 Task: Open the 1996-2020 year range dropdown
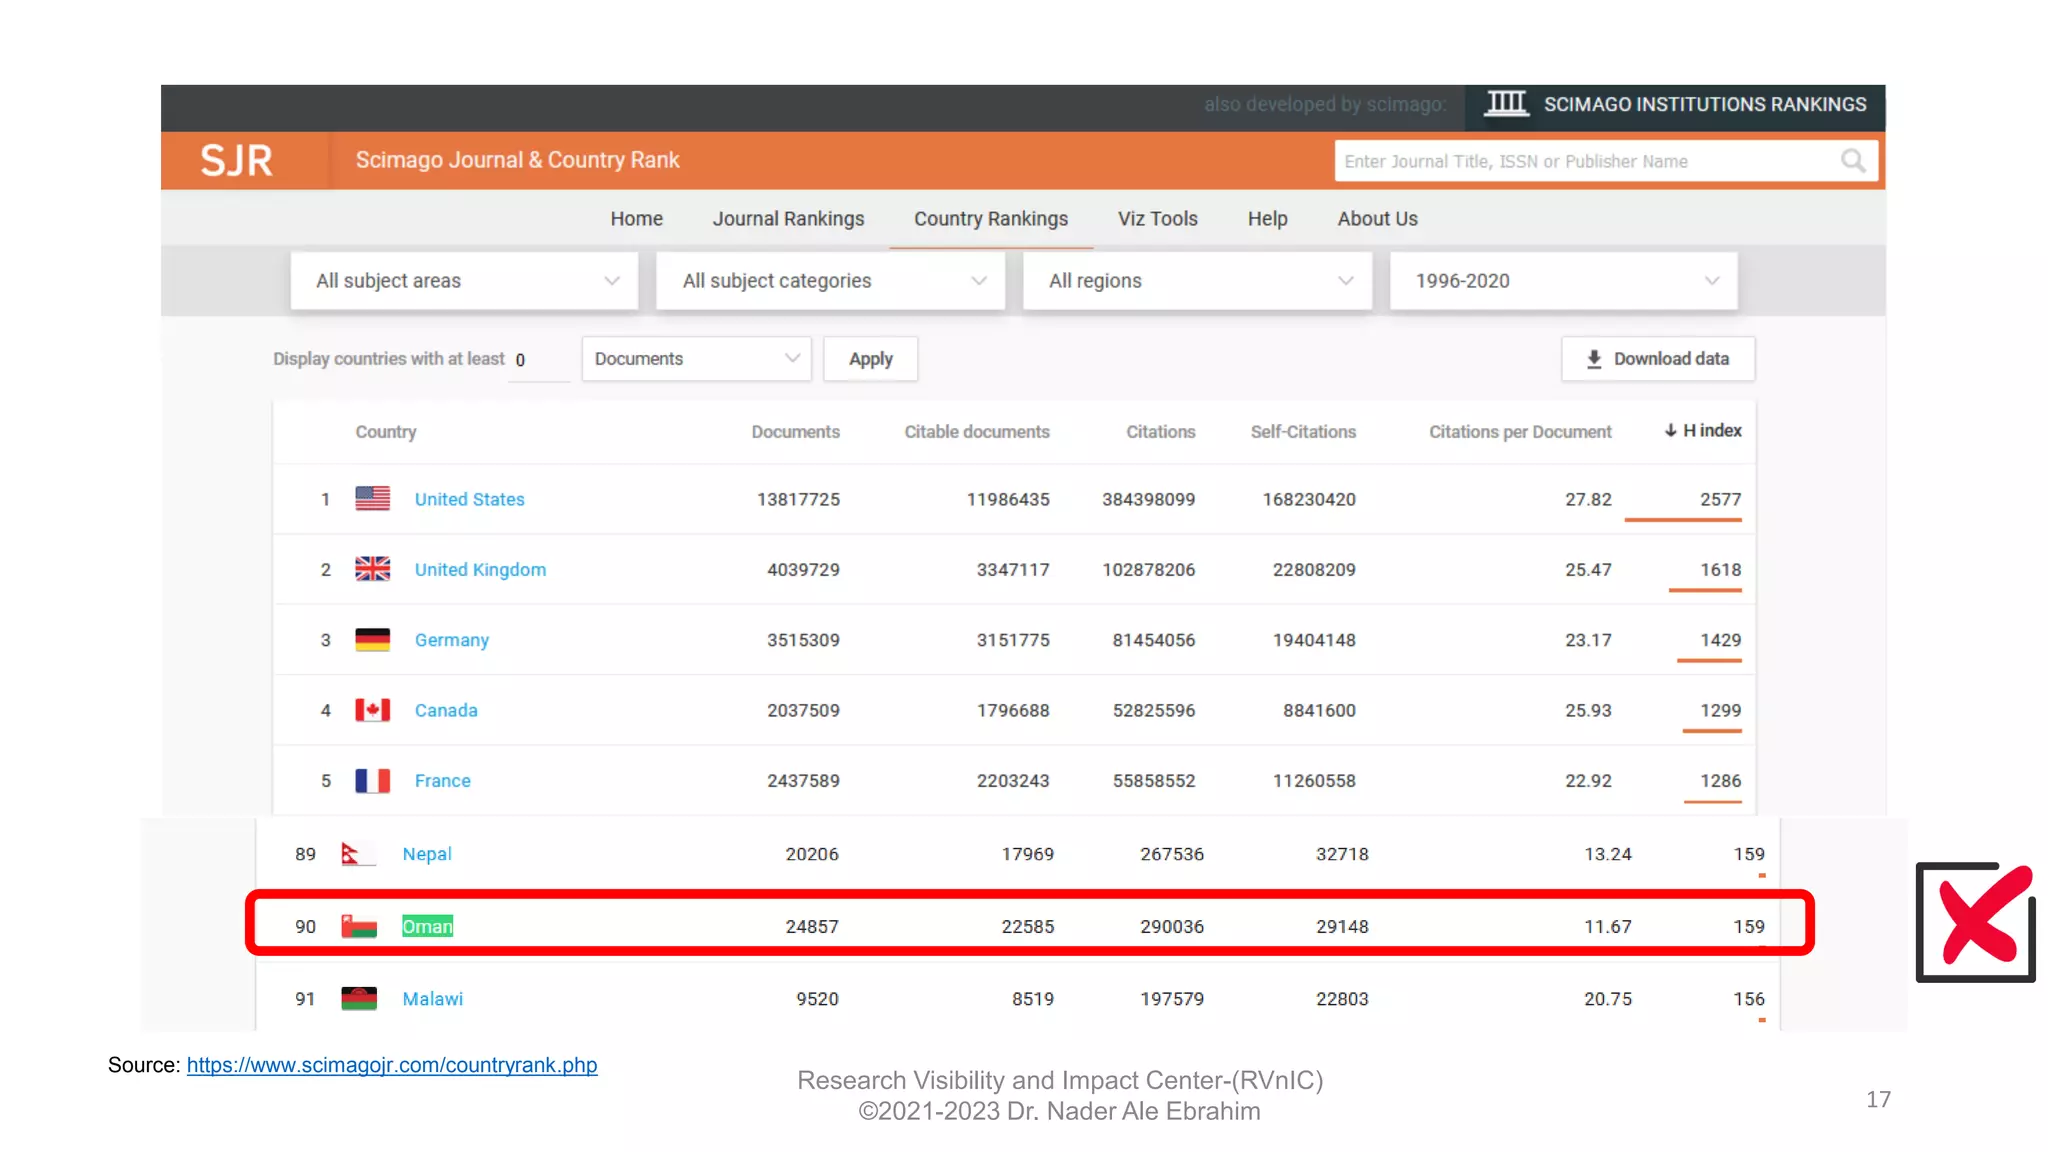(1563, 281)
